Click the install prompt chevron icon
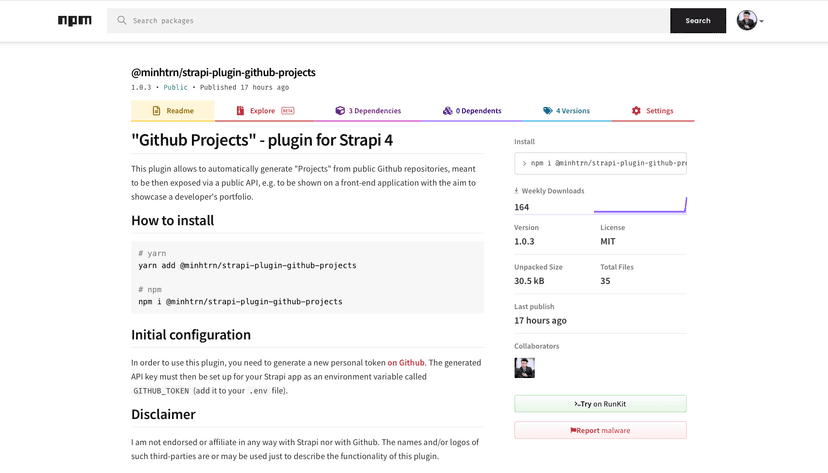Viewport: 828px width, 473px height. tap(524, 164)
